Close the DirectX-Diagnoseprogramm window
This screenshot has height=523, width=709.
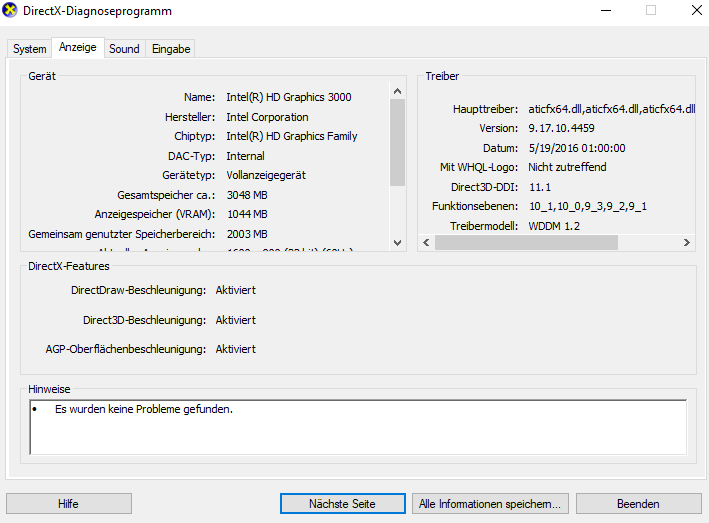[697, 10]
